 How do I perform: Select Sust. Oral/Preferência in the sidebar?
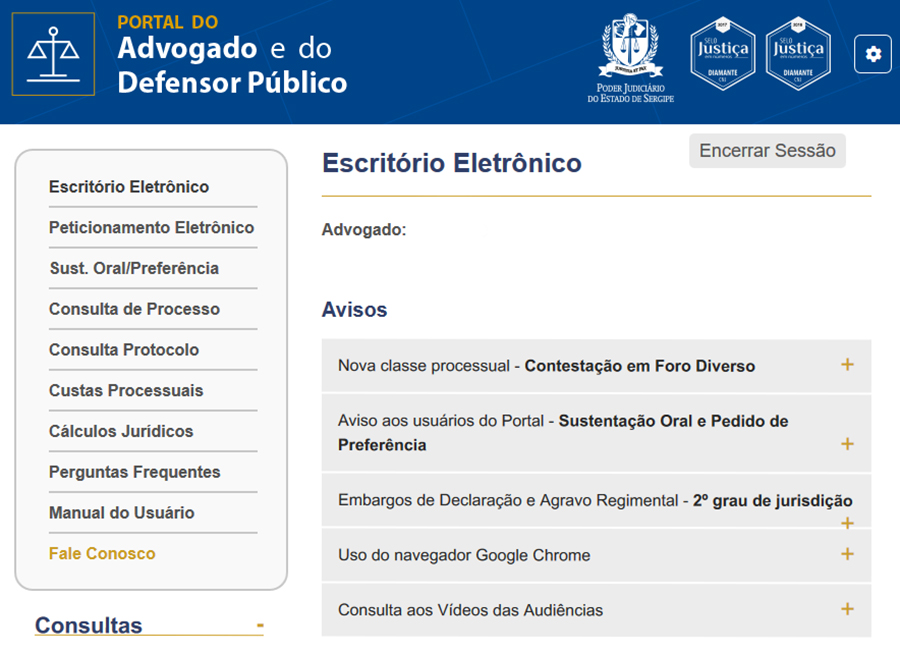[134, 268]
